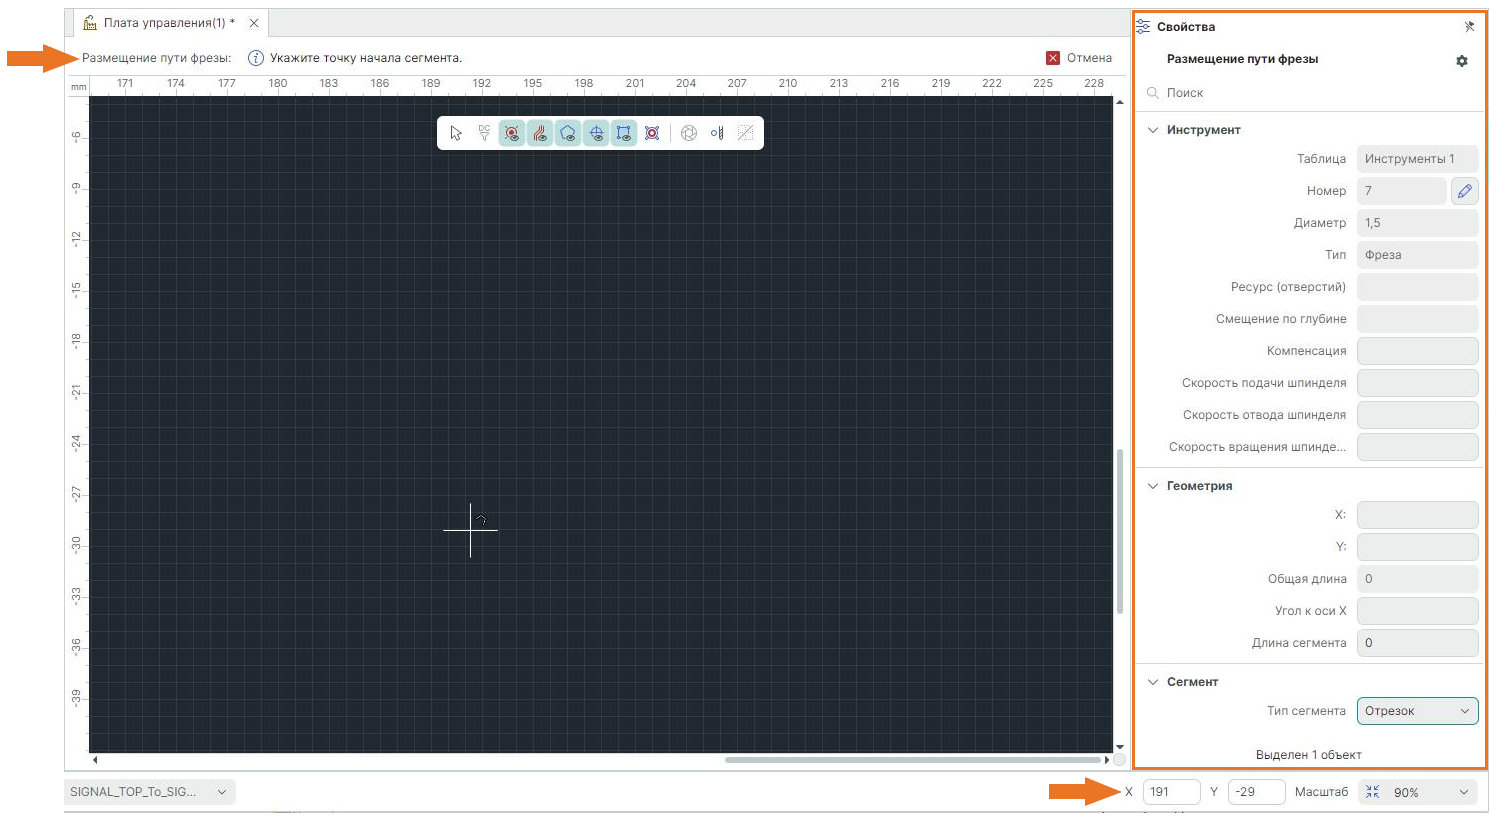Click the DC filter funnel icon
The width and height of the screenshot is (1497, 818).
(484, 133)
